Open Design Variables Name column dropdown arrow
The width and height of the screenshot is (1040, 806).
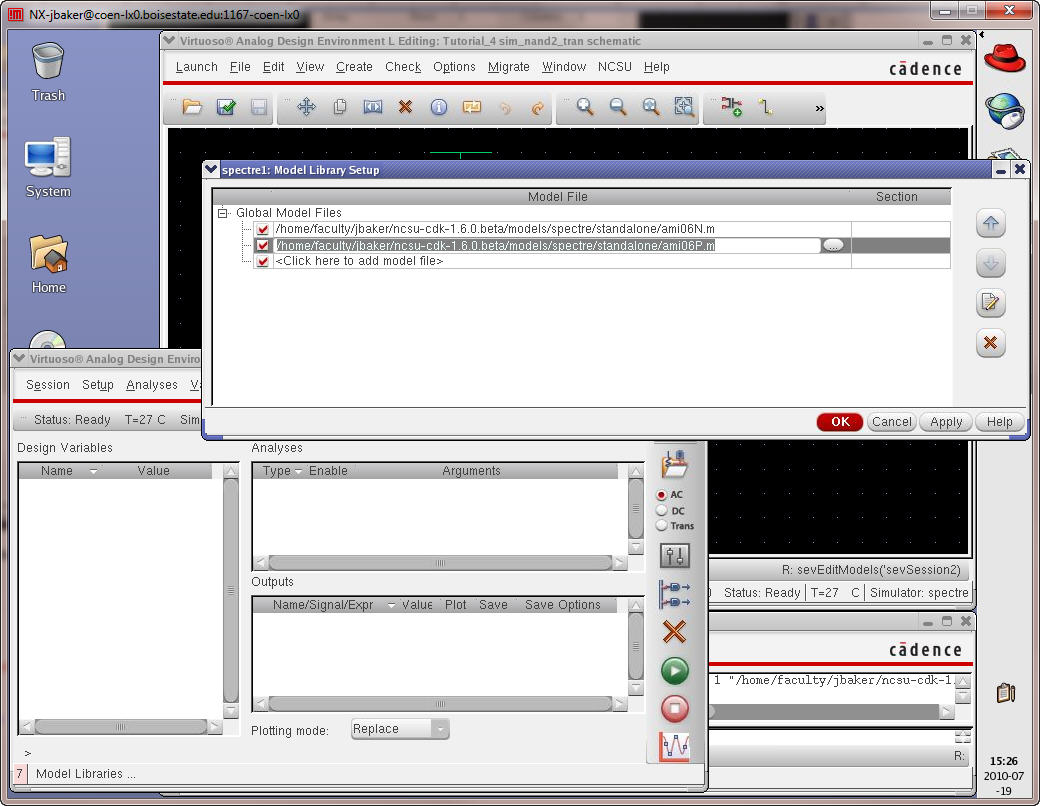coord(93,471)
